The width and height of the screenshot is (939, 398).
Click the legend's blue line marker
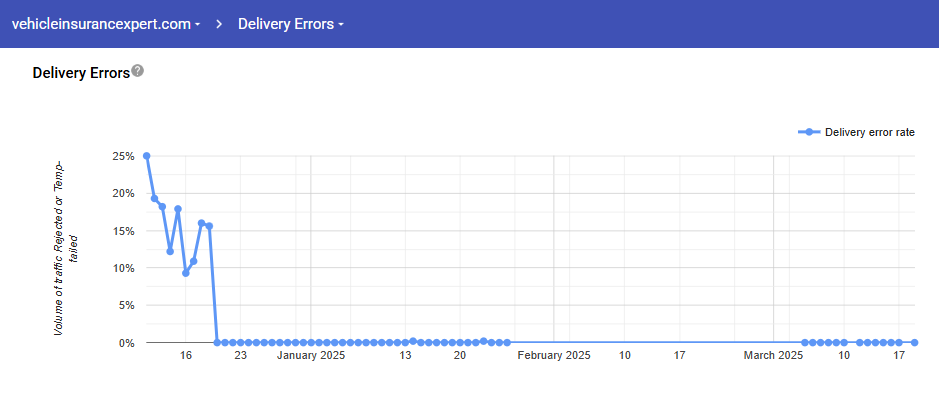click(809, 132)
